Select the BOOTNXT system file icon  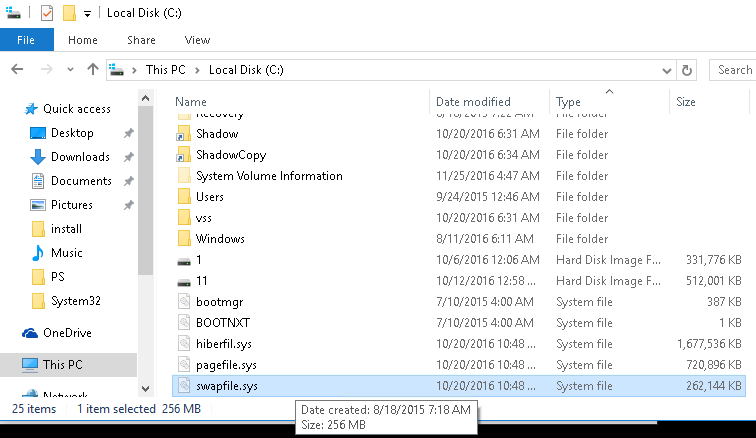[x=184, y=323]
